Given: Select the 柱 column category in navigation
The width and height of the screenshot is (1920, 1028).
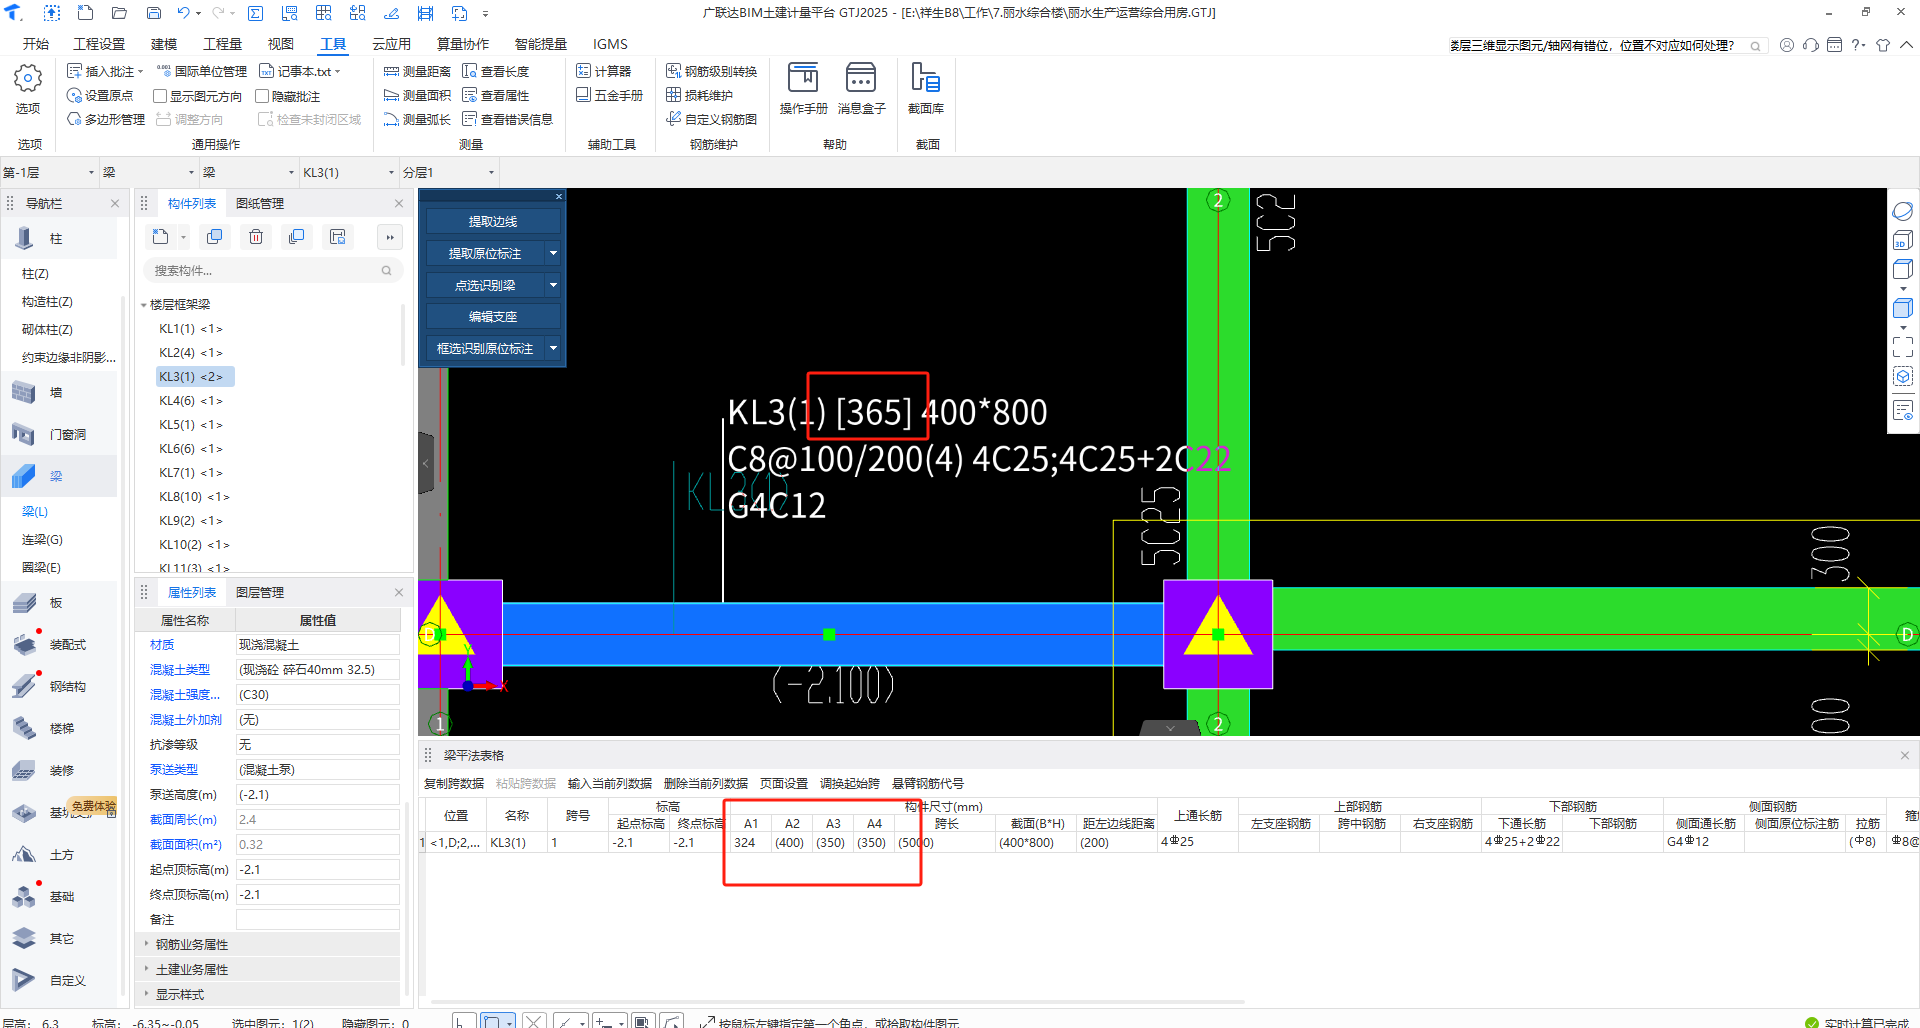Looking at the screenshot, I should tap(60, 238).
